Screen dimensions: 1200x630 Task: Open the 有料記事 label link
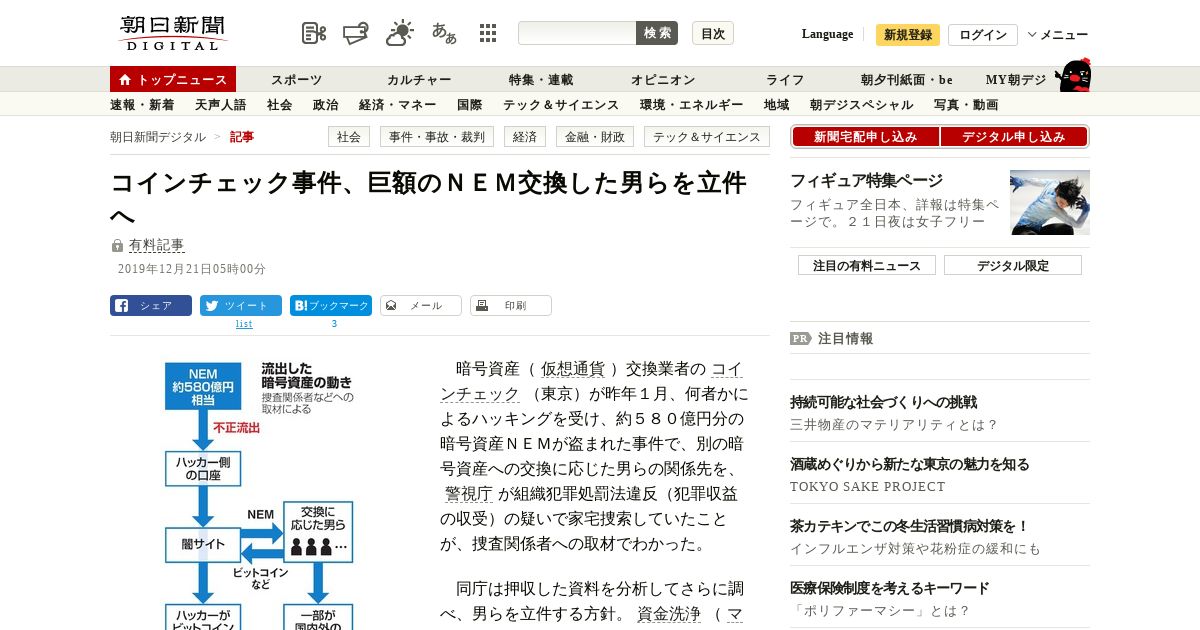click(156, 245)
